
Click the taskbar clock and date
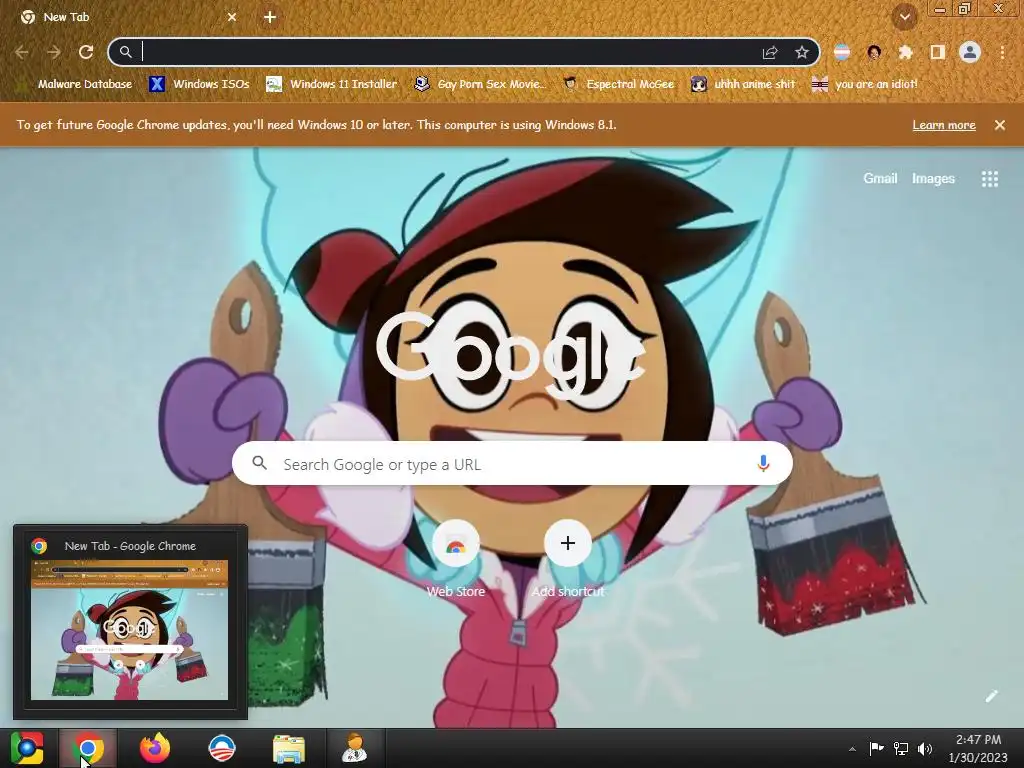pyautogui.click(x=978, y=748)
